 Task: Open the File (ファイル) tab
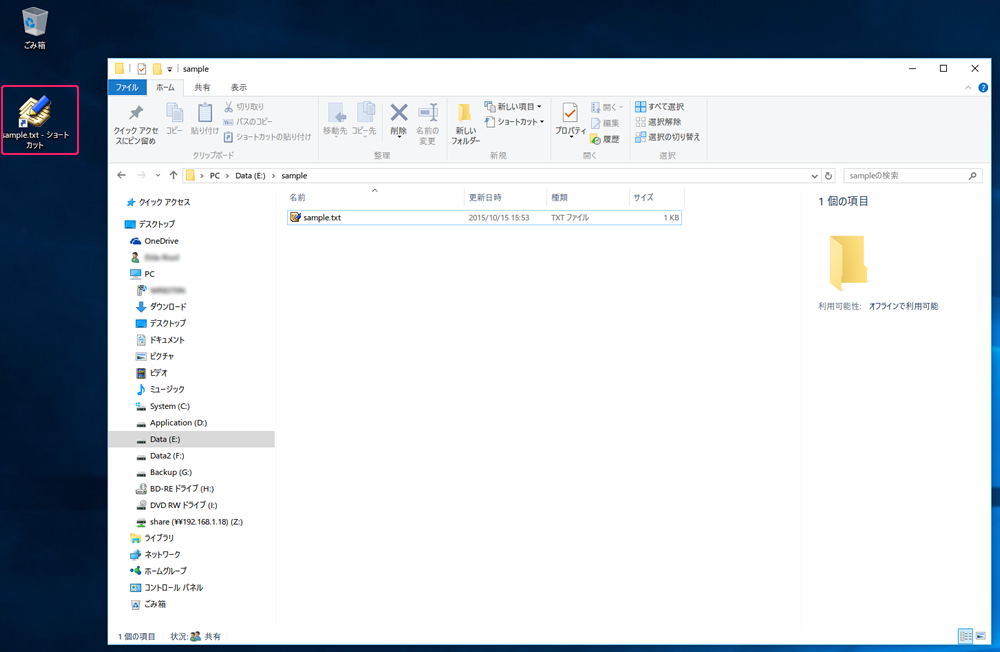click(127, 87)
